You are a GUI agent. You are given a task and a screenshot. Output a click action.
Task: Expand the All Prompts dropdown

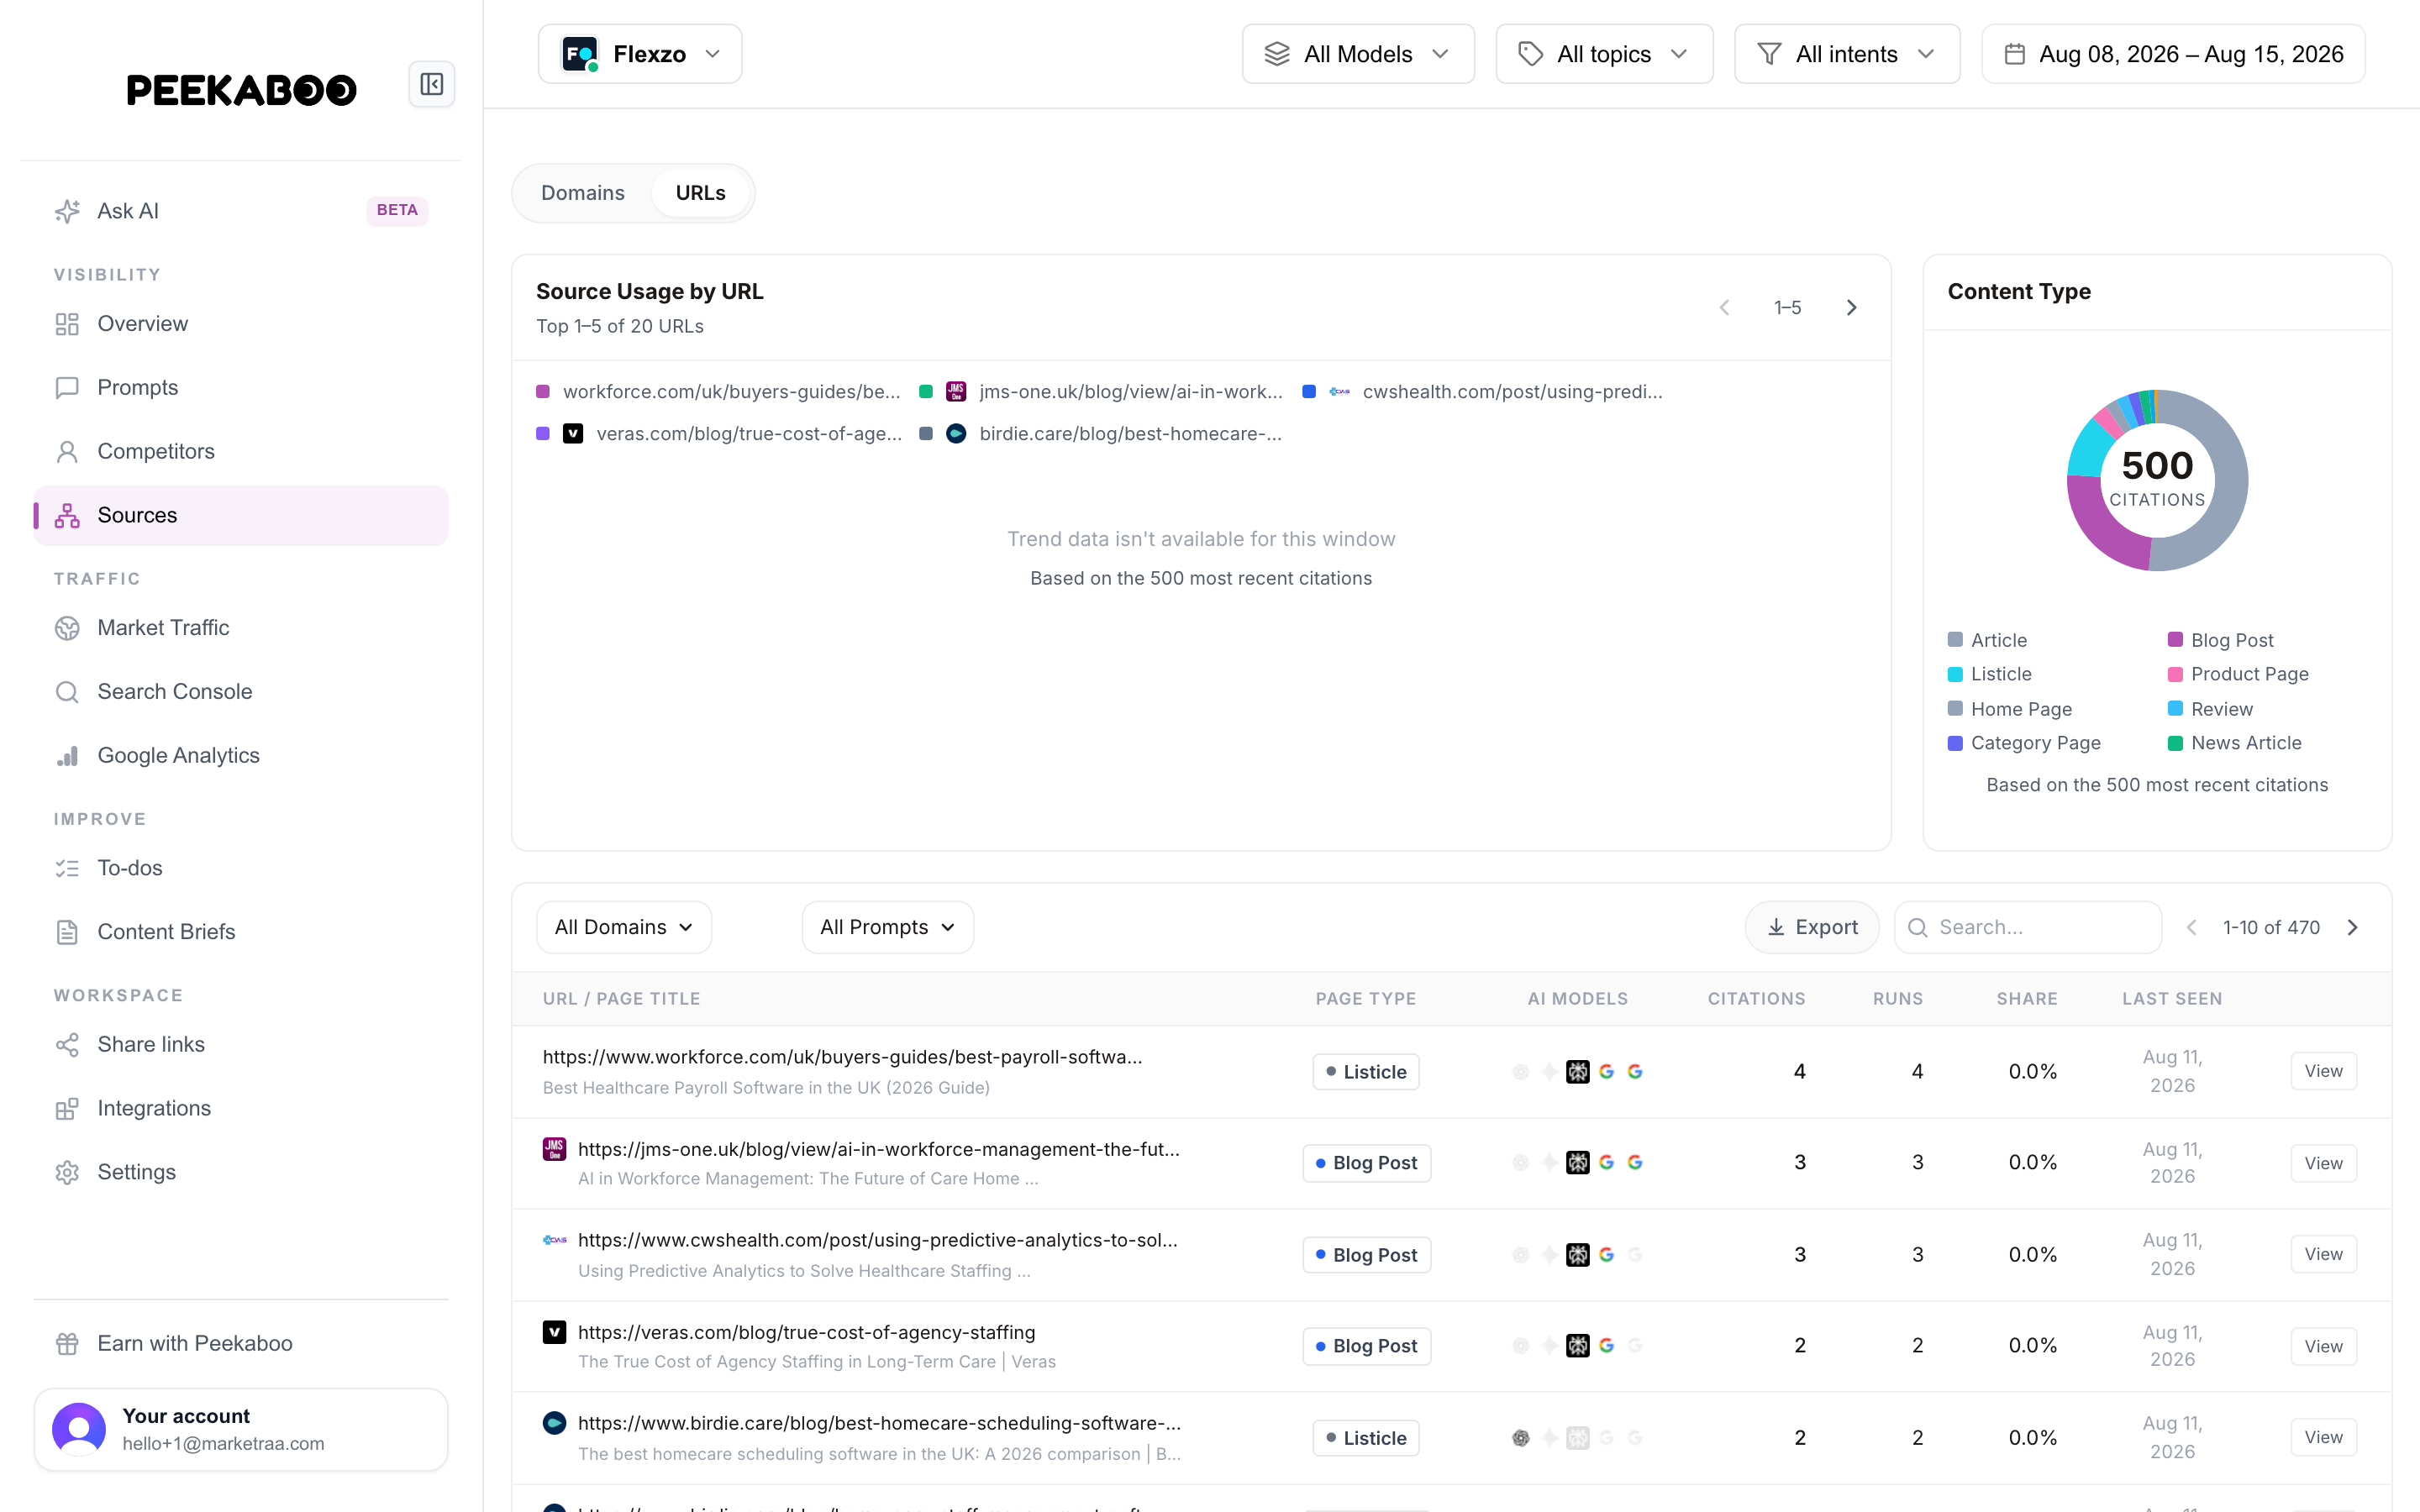click(x=888, y=928)
